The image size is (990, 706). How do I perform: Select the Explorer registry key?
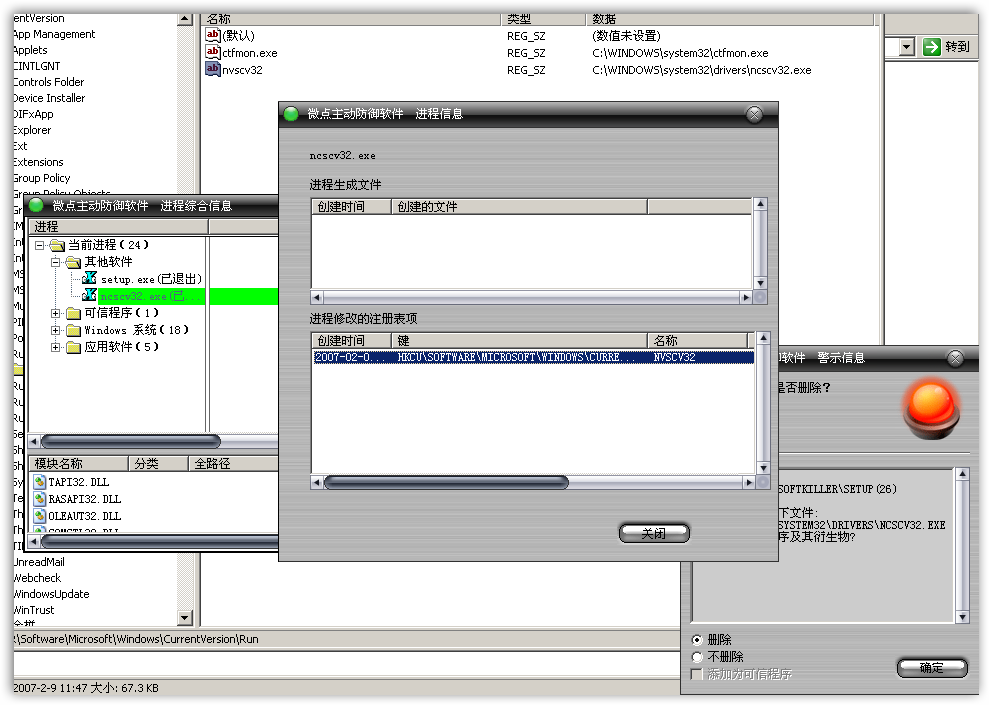point(32,130)
